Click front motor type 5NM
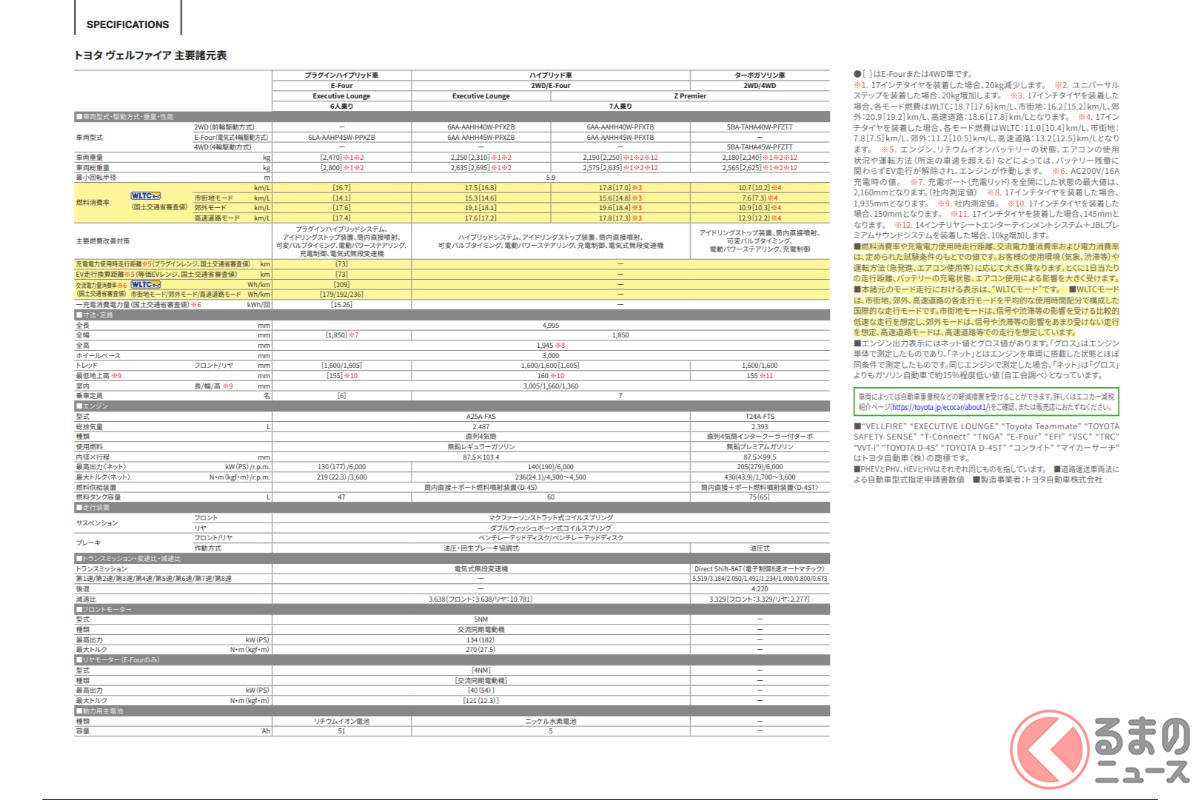 click(482, 620)
